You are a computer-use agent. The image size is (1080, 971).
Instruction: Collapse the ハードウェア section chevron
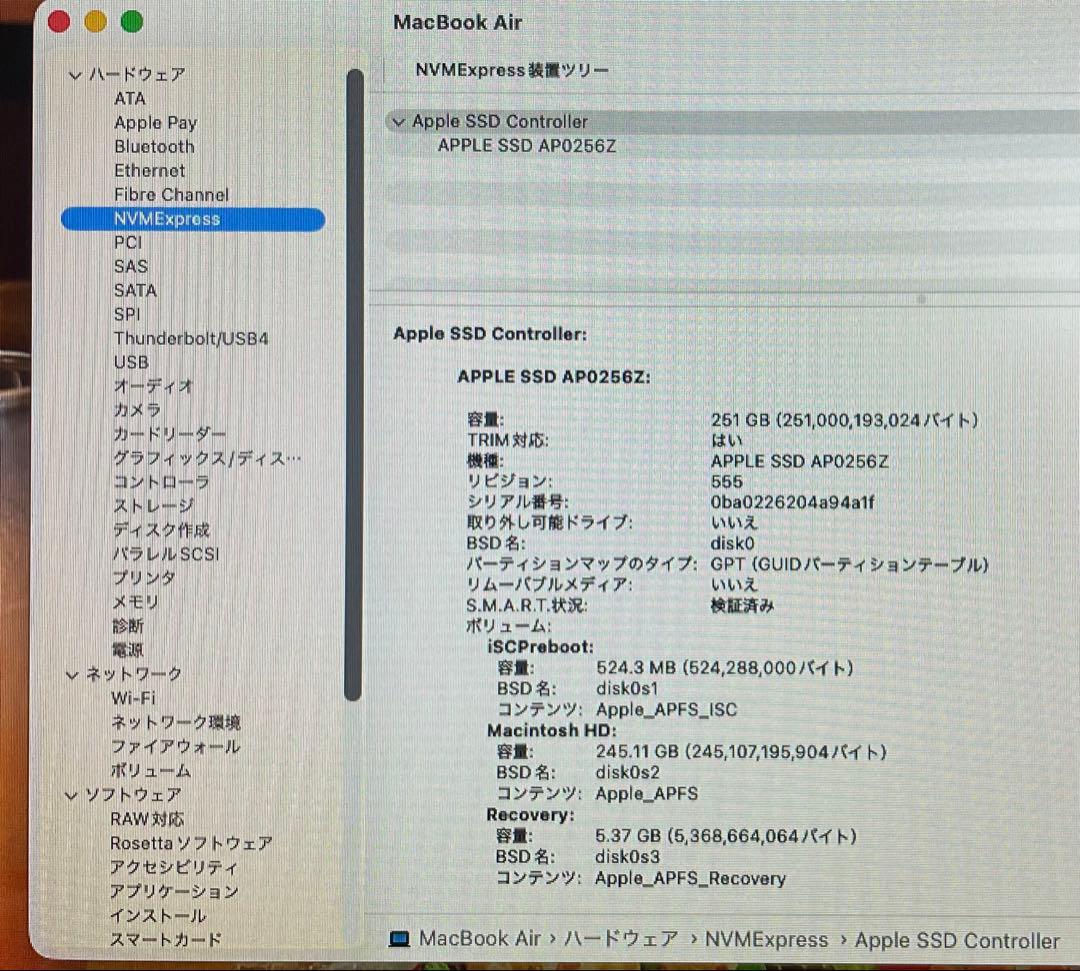[x=75, y=74]
